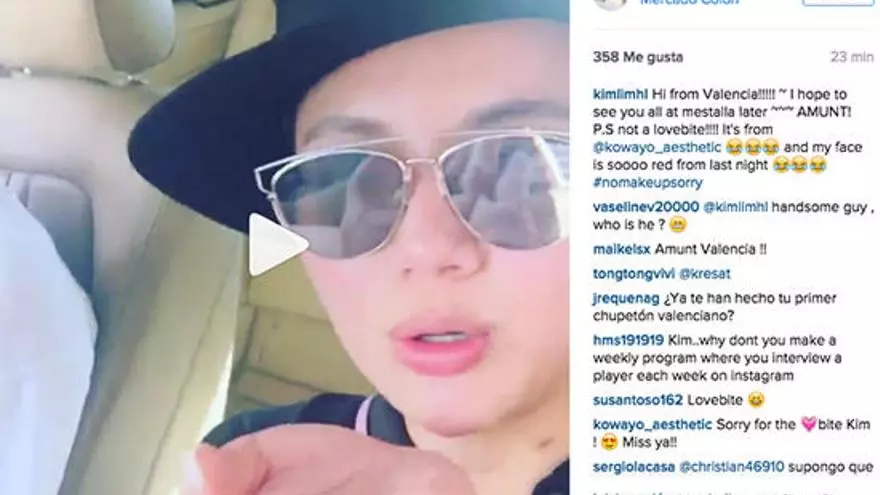Open the poster's round profile avatar

click(x=610, y=3)
